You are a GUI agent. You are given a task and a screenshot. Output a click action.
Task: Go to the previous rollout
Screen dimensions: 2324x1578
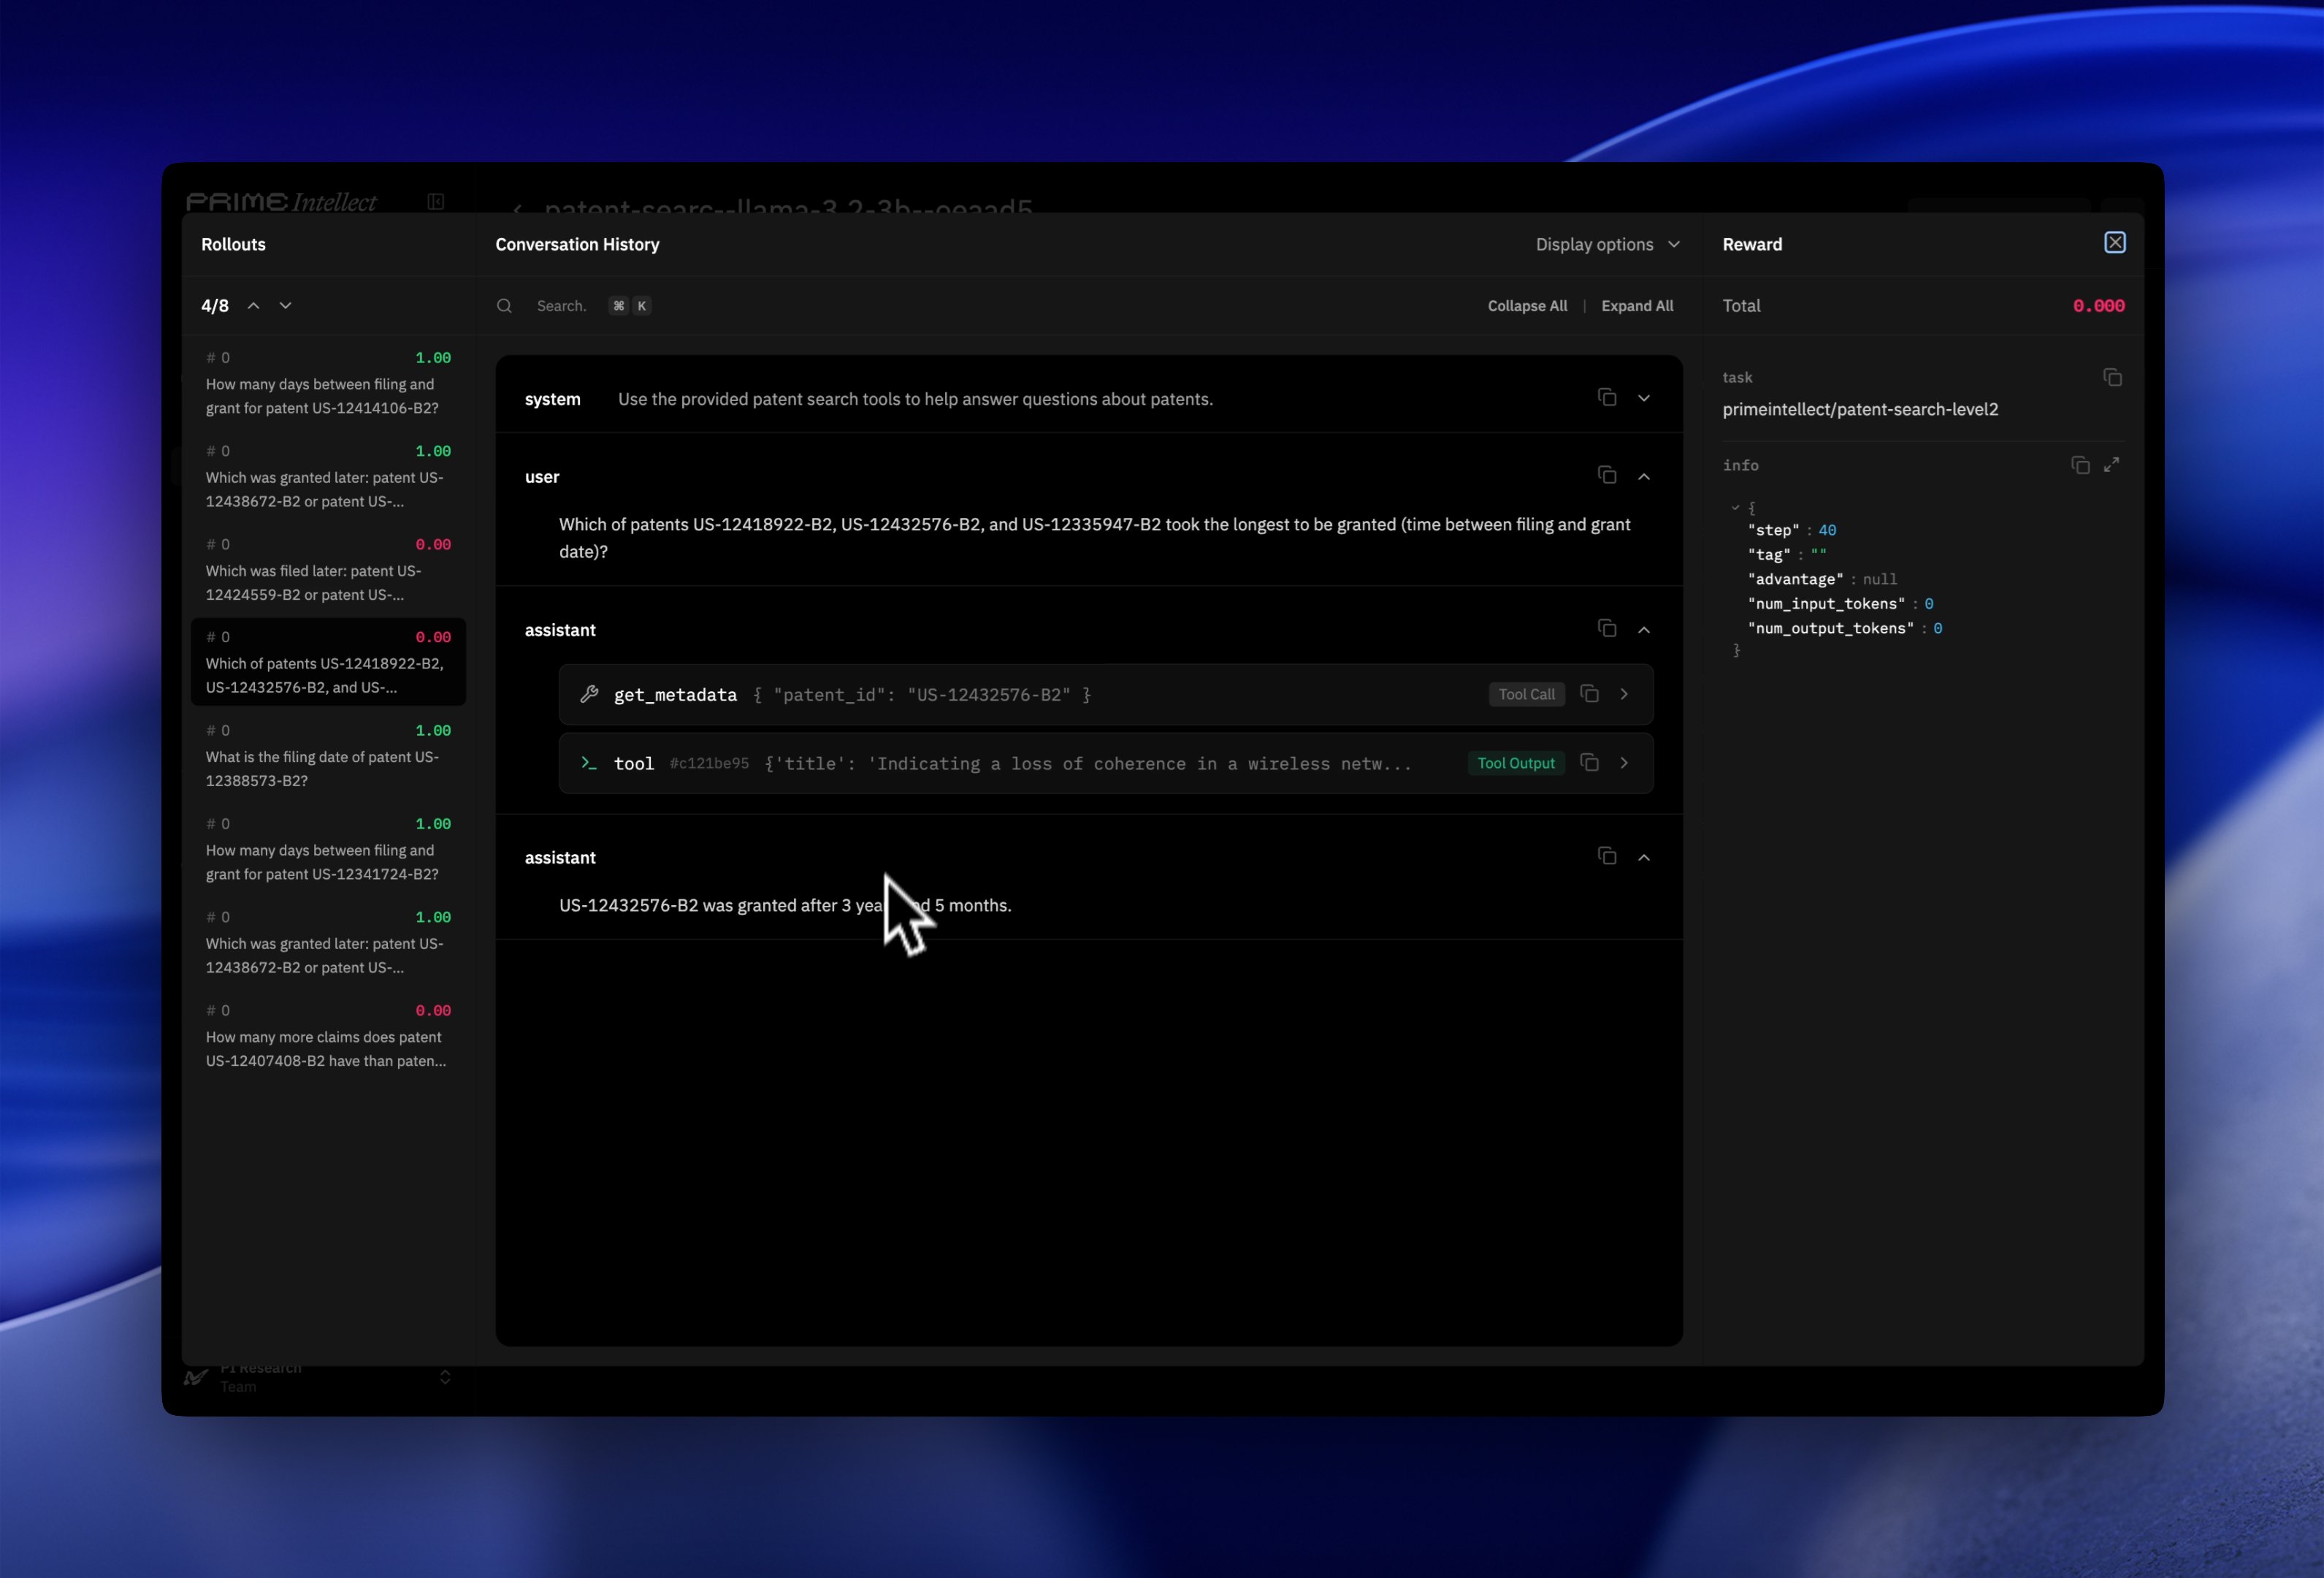[x=254, y=306]
